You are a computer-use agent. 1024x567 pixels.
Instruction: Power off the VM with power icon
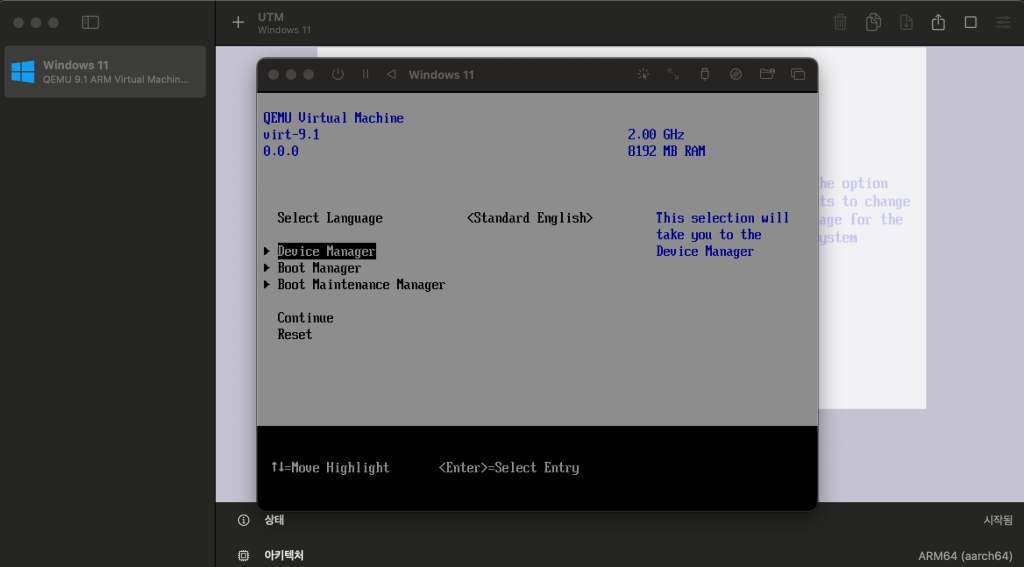tap(338, 74)
